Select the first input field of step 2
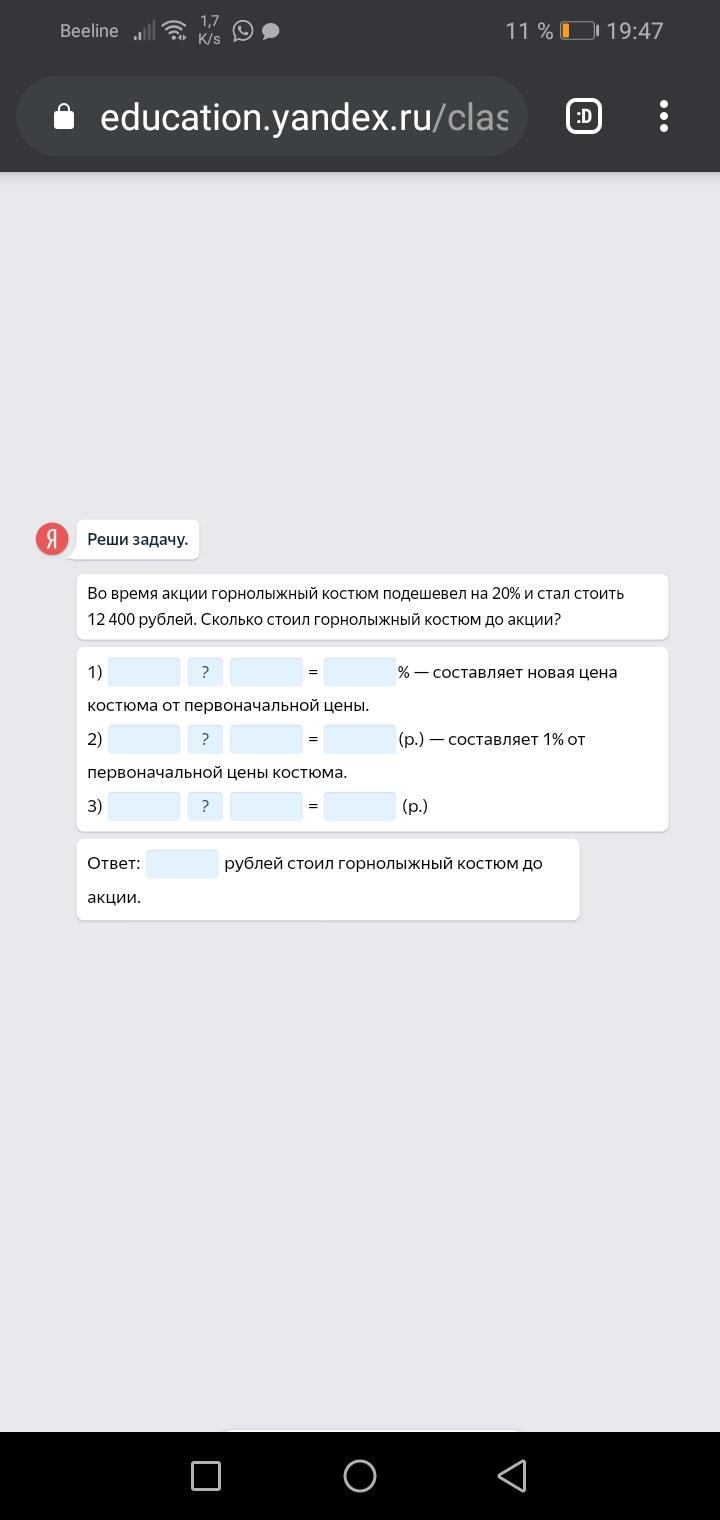Image resolution: width=720 pixels, height=1520 pixels. (144, 739)
